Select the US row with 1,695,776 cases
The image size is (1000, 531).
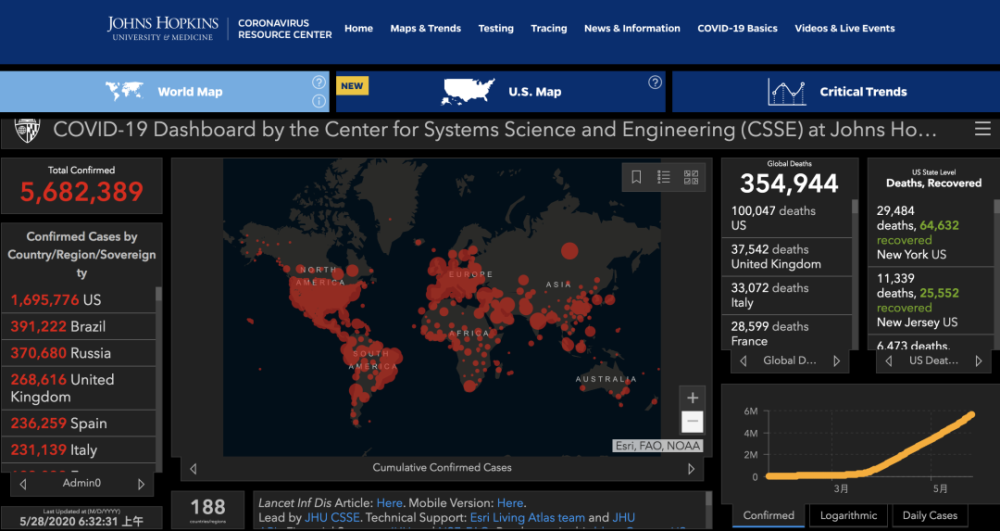[x=78, y=300]
